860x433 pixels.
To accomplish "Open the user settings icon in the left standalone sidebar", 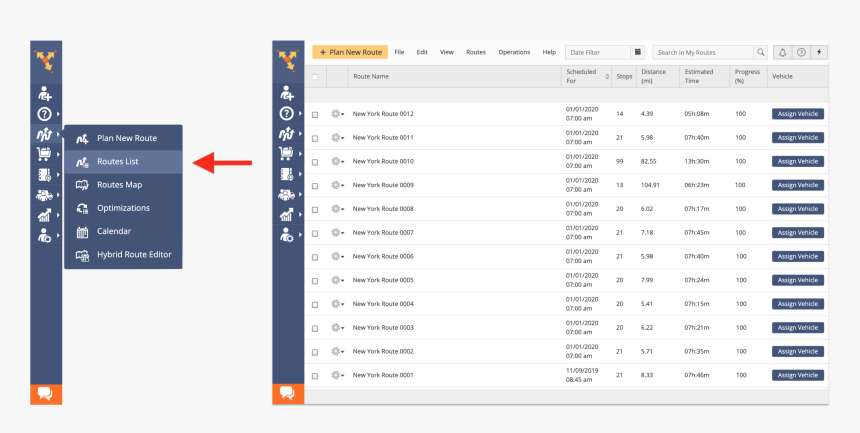I will pos(44,235).
